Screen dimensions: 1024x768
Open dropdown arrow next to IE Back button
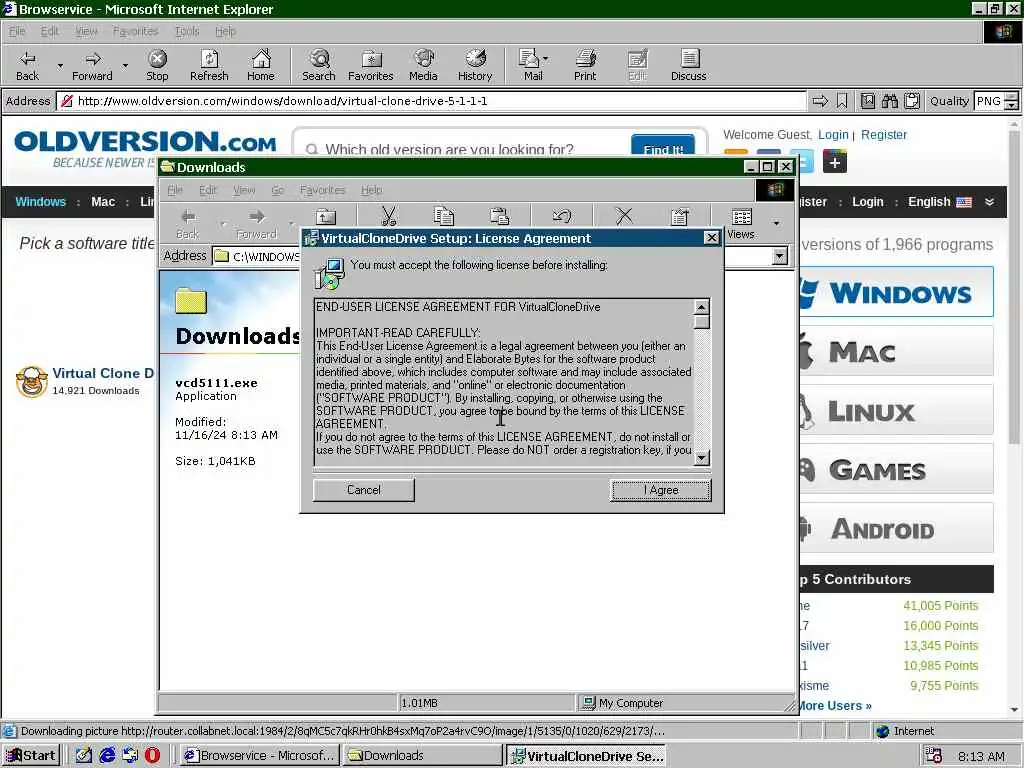(60, 66)
